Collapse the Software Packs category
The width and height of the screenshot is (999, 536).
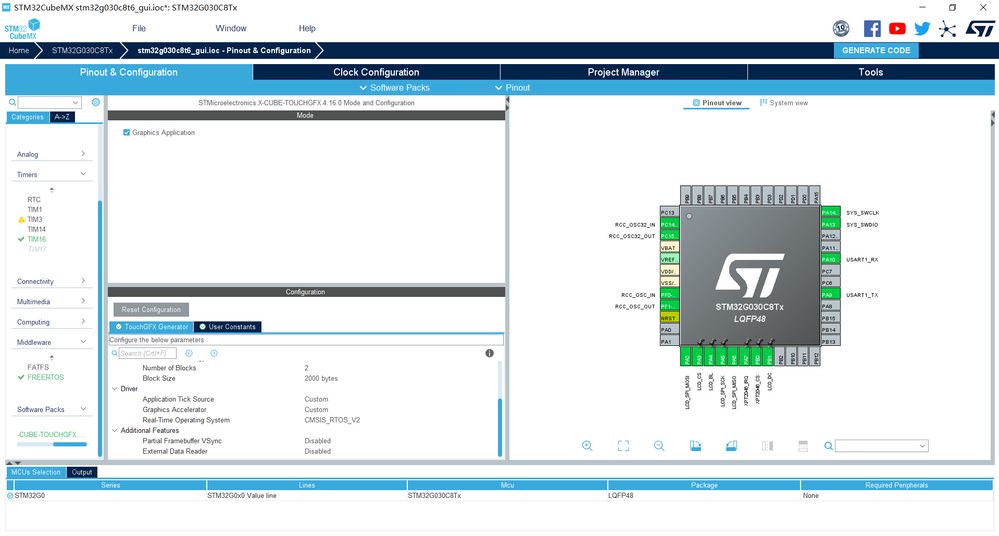coord(51,409)
